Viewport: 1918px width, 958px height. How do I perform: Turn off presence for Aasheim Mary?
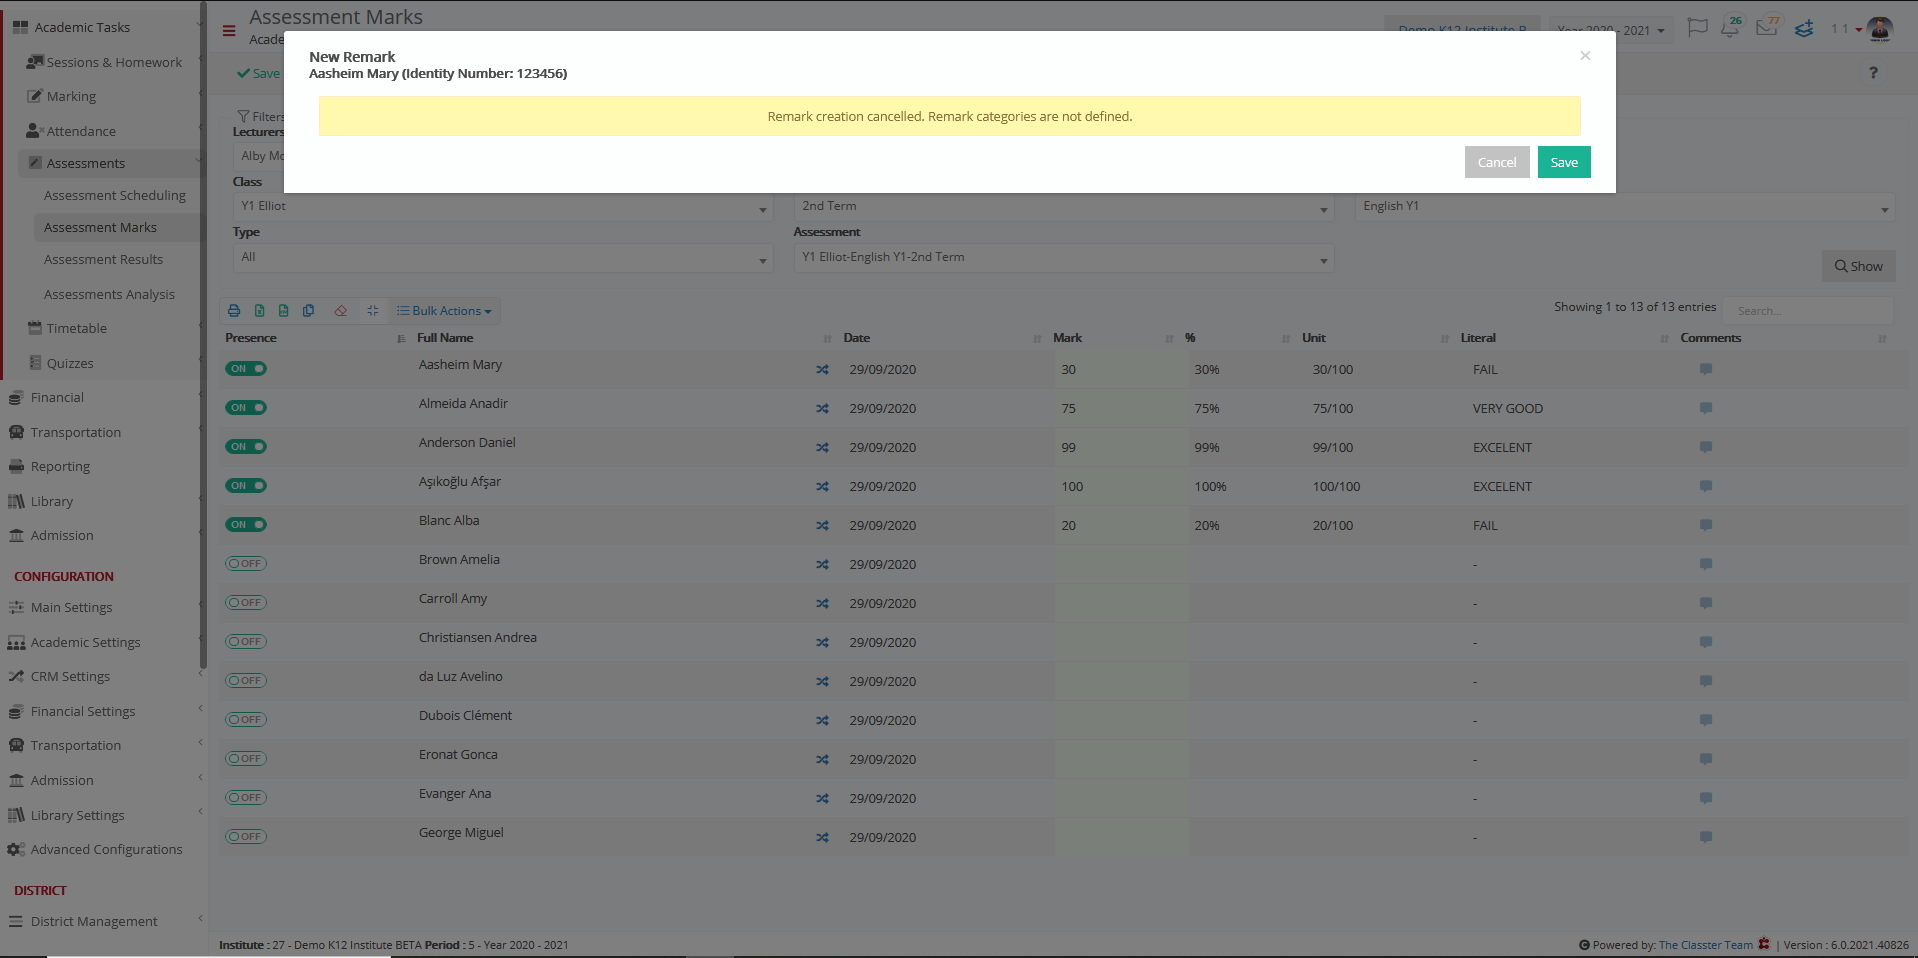[246, 369]
